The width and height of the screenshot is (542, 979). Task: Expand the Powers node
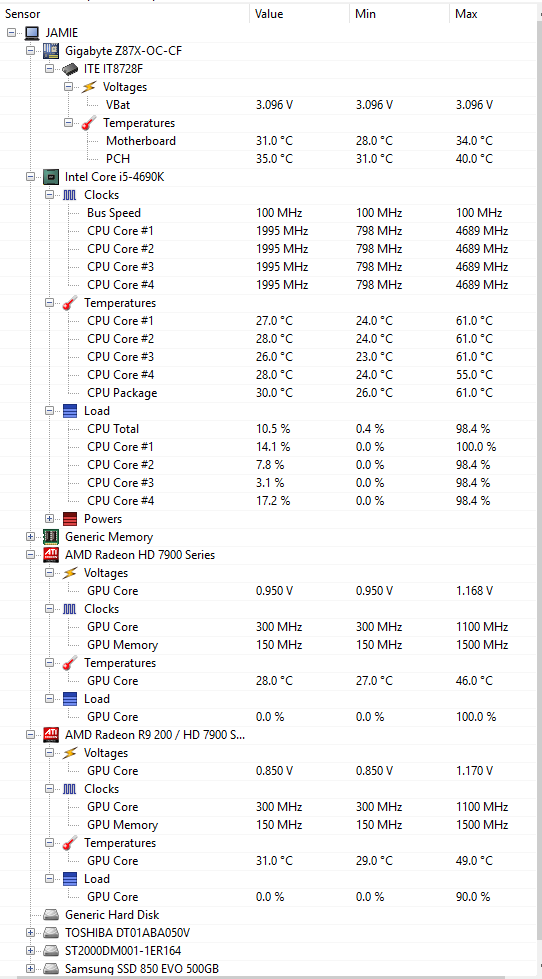click(x=49, y=519)
